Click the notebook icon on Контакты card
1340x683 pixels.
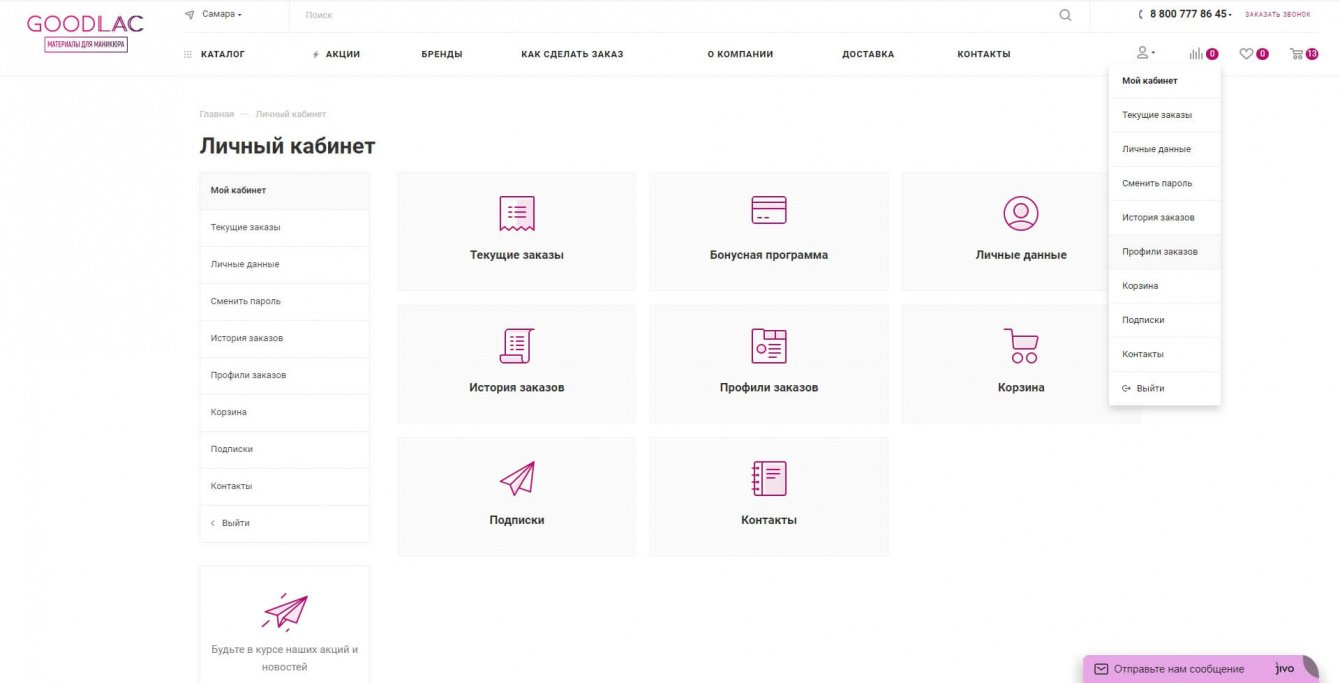click(x=769, y=478)
